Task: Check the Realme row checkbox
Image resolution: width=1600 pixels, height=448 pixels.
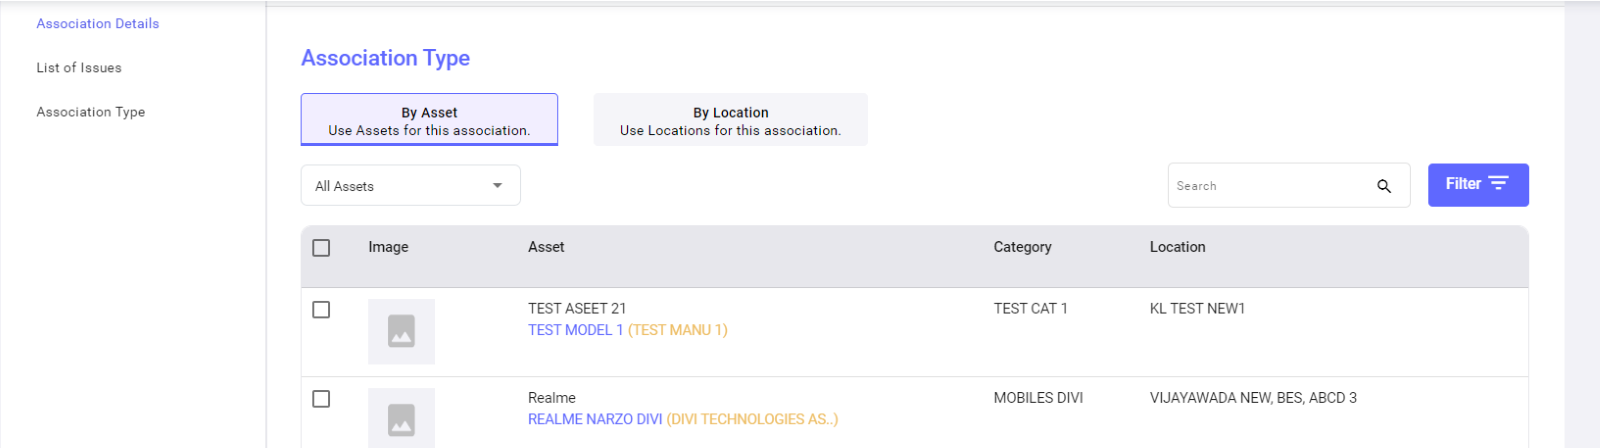Action: 321,399
